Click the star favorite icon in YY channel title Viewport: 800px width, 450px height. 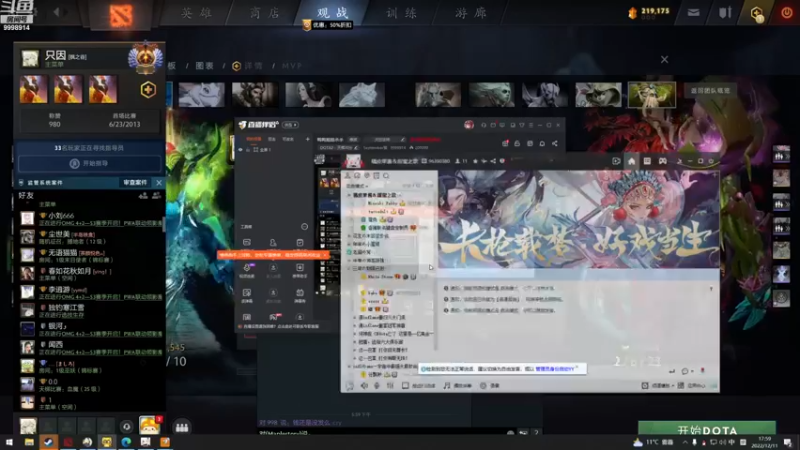click(475, 161)
